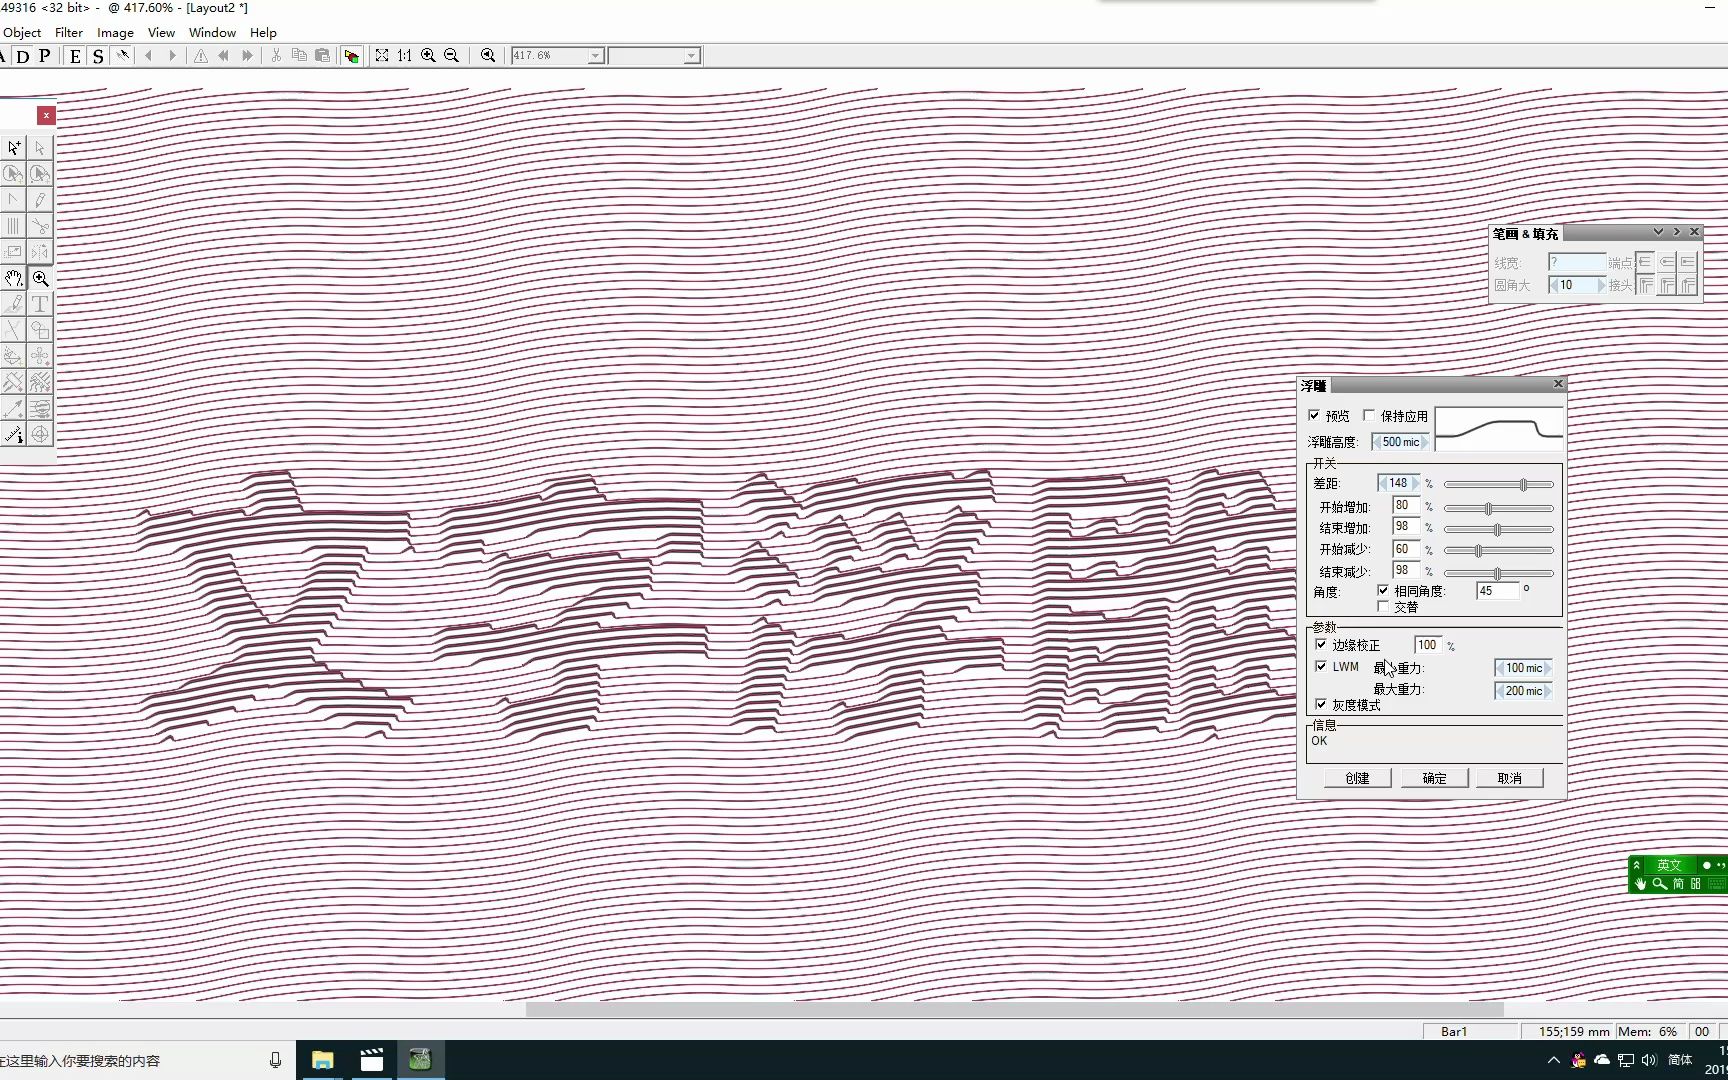This screenshot has width=1728, height=1080.
Task: Click the Paste icon on the toolbar
Action: pyautogui.click(x=323, y=56)
